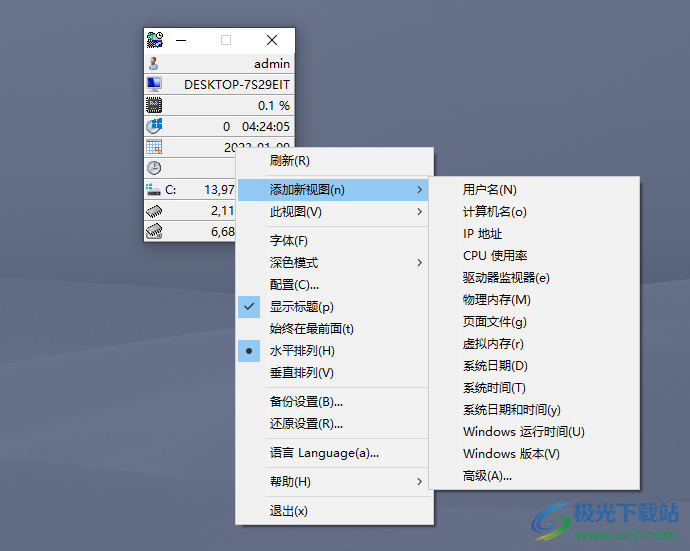The width and height of the screenshot is (690, 551).
Task: Click the computer icon beside DESKTOP-7S29EIT
Action: tap(154, 84)
